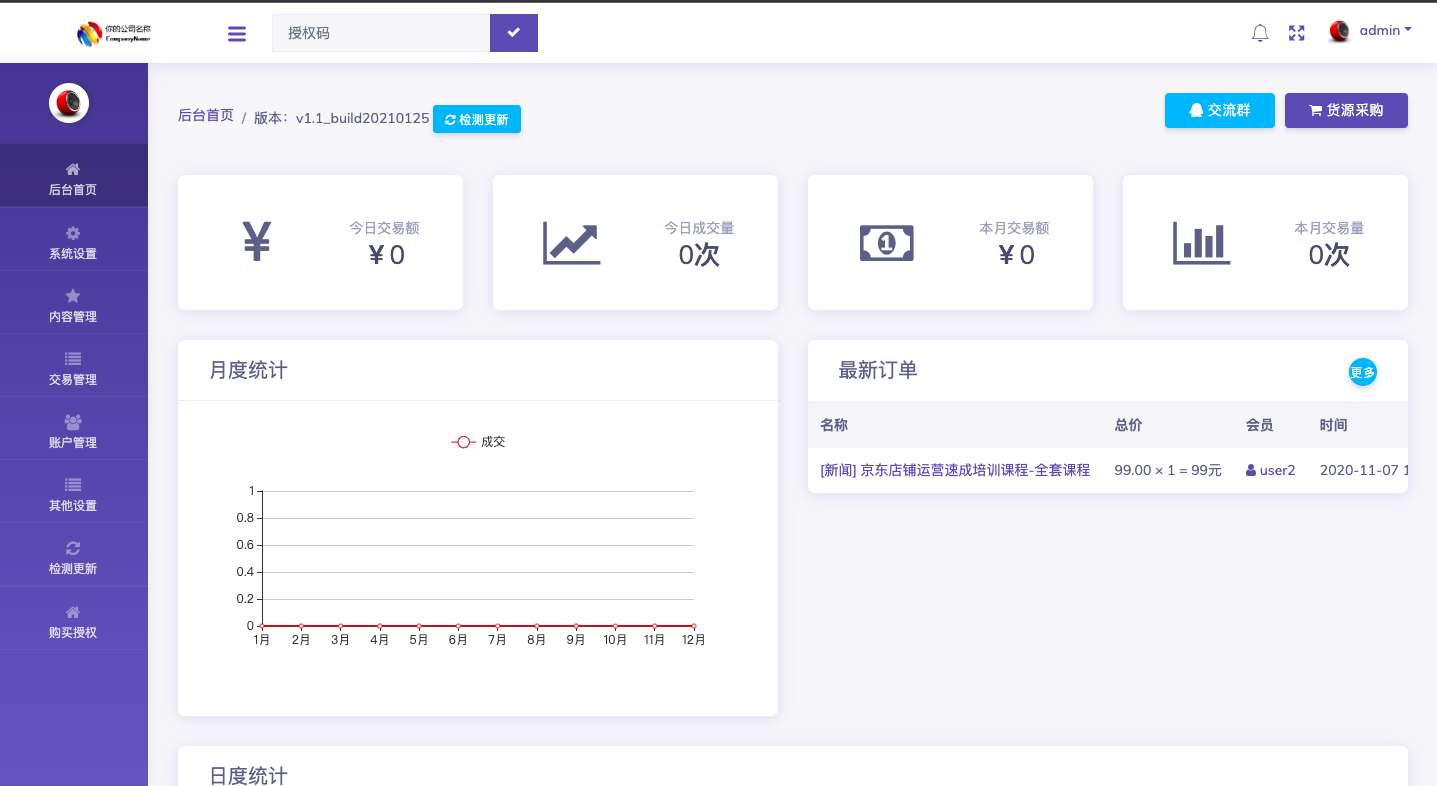Click the 内容管理 star icon
The width and height of the screenshot is (1437, 786).
click(72, 295)
